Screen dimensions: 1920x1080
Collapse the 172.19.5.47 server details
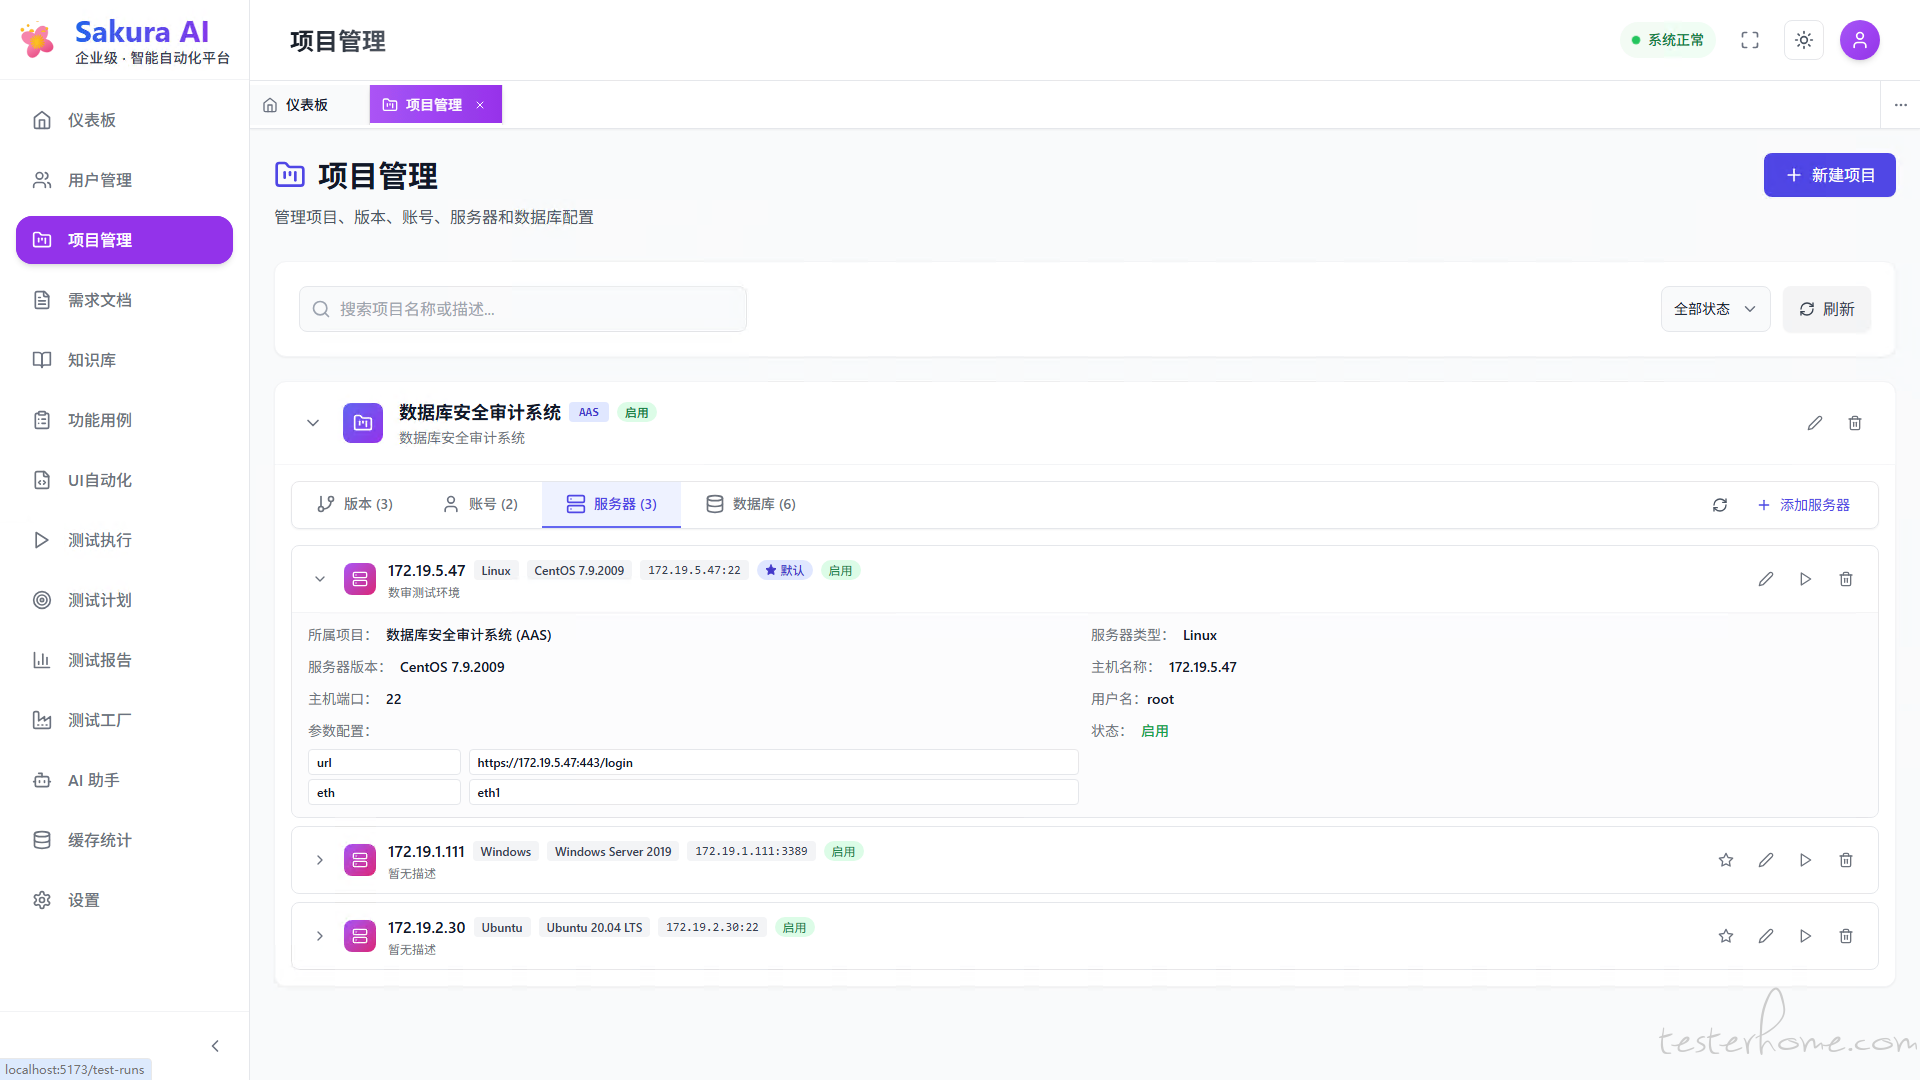(x=320, y=579)
